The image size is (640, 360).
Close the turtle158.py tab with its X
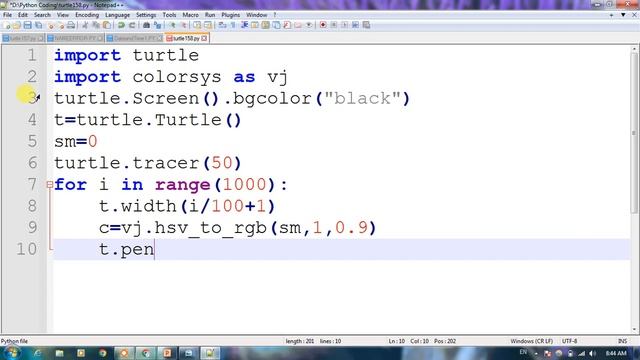point(204,38)
